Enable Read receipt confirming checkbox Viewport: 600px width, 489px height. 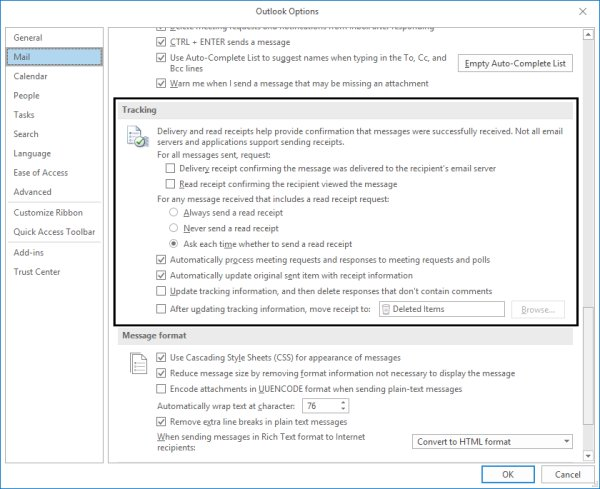pyautogui.click(x=170, y=184)
